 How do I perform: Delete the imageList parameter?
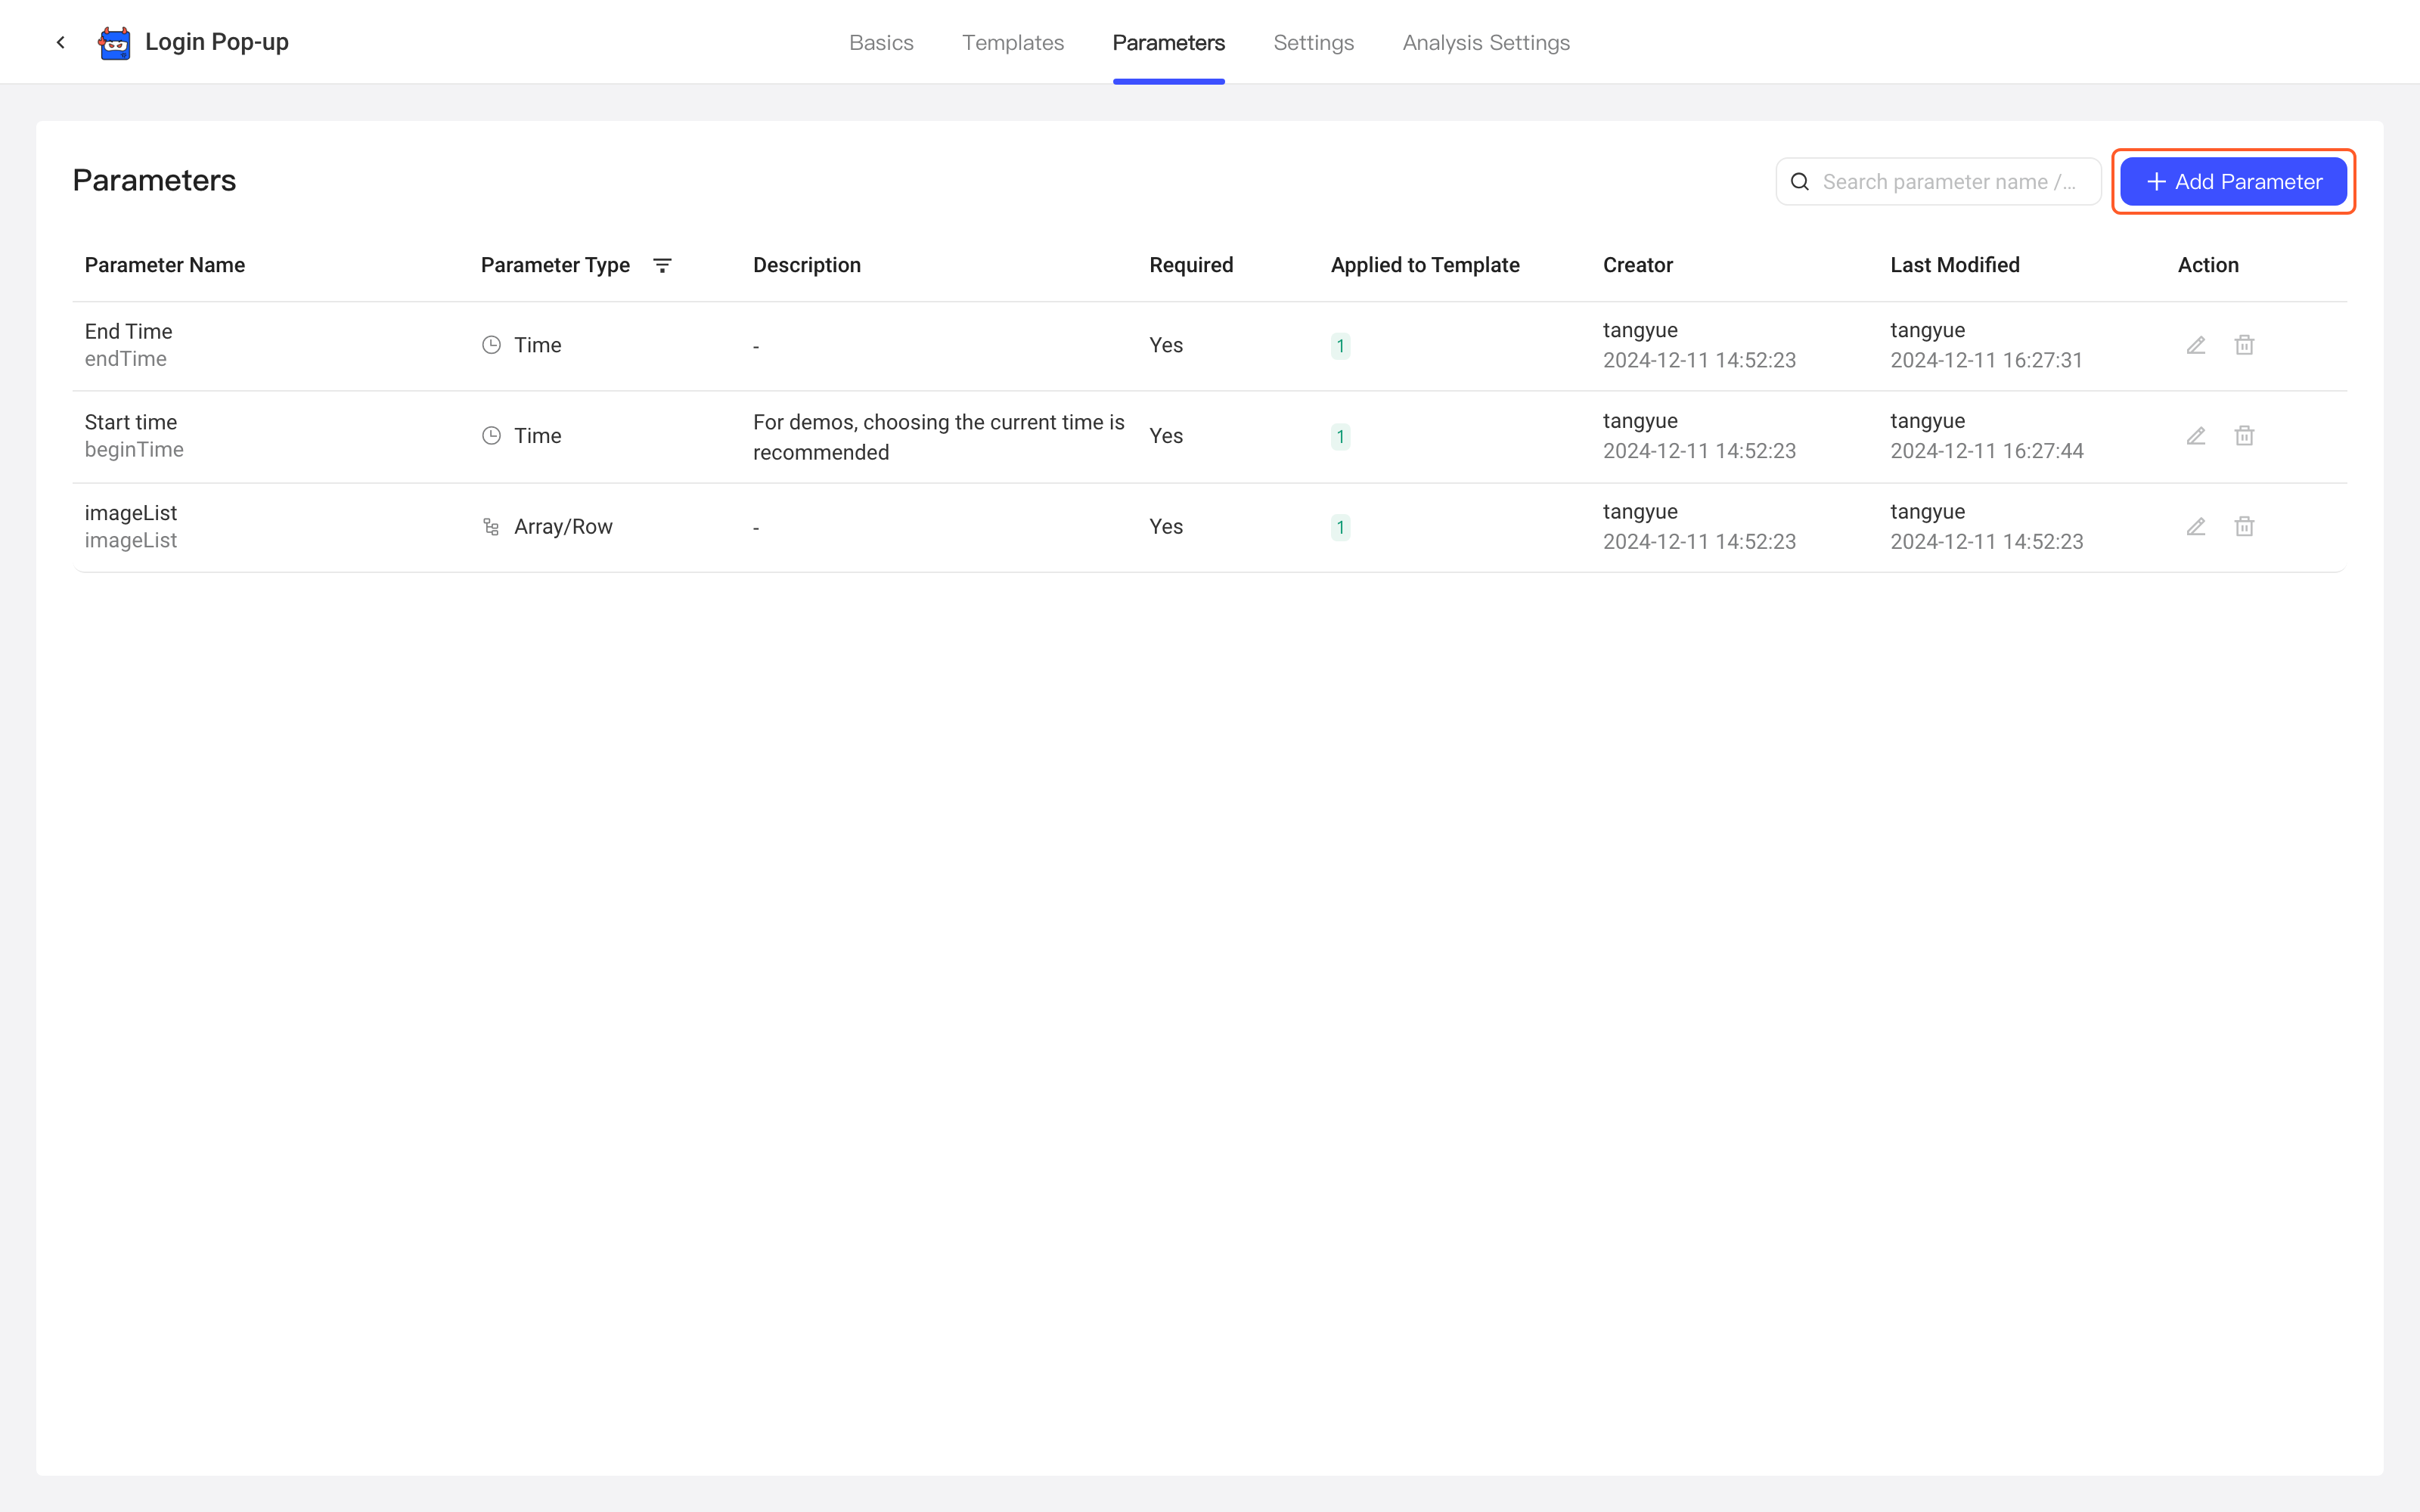[2244, 527]
